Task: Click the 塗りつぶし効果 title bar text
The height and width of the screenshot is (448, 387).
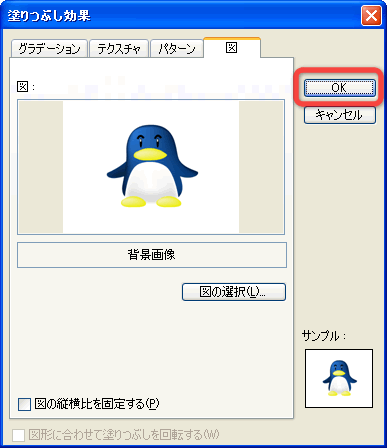Action: [x=49, y=16]
